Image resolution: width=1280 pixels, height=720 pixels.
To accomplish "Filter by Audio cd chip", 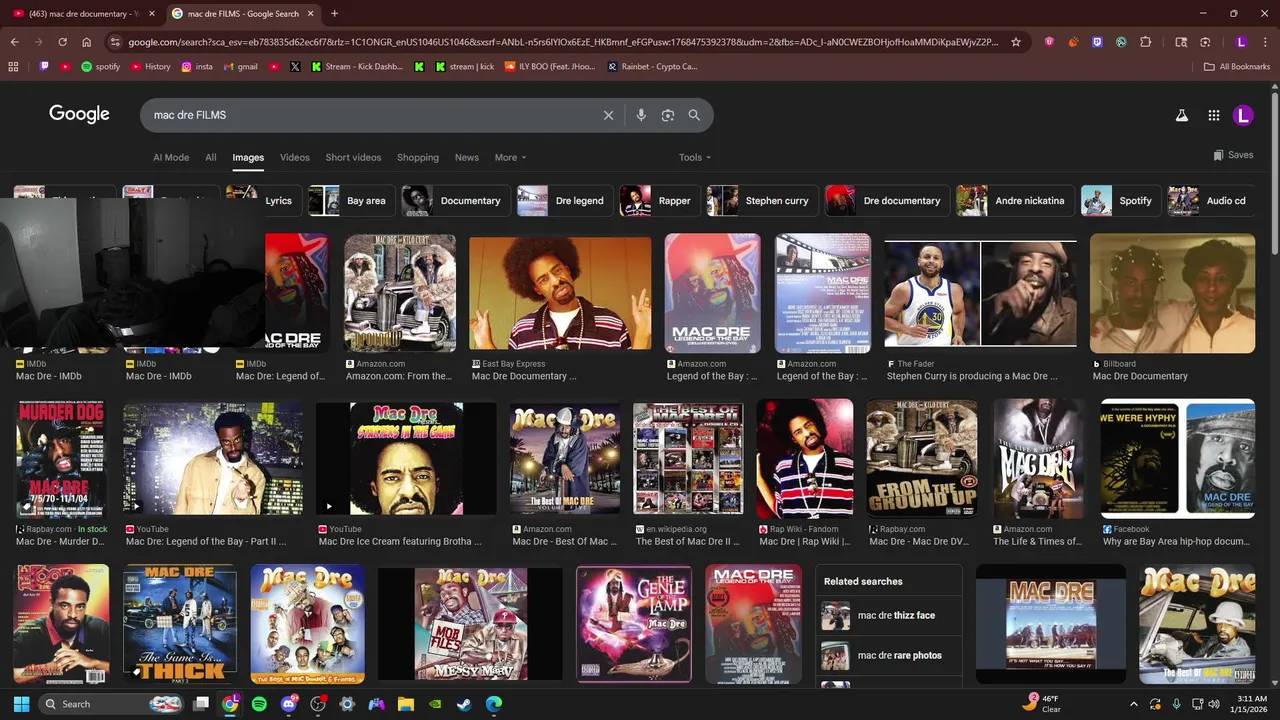I will 1210,200.
